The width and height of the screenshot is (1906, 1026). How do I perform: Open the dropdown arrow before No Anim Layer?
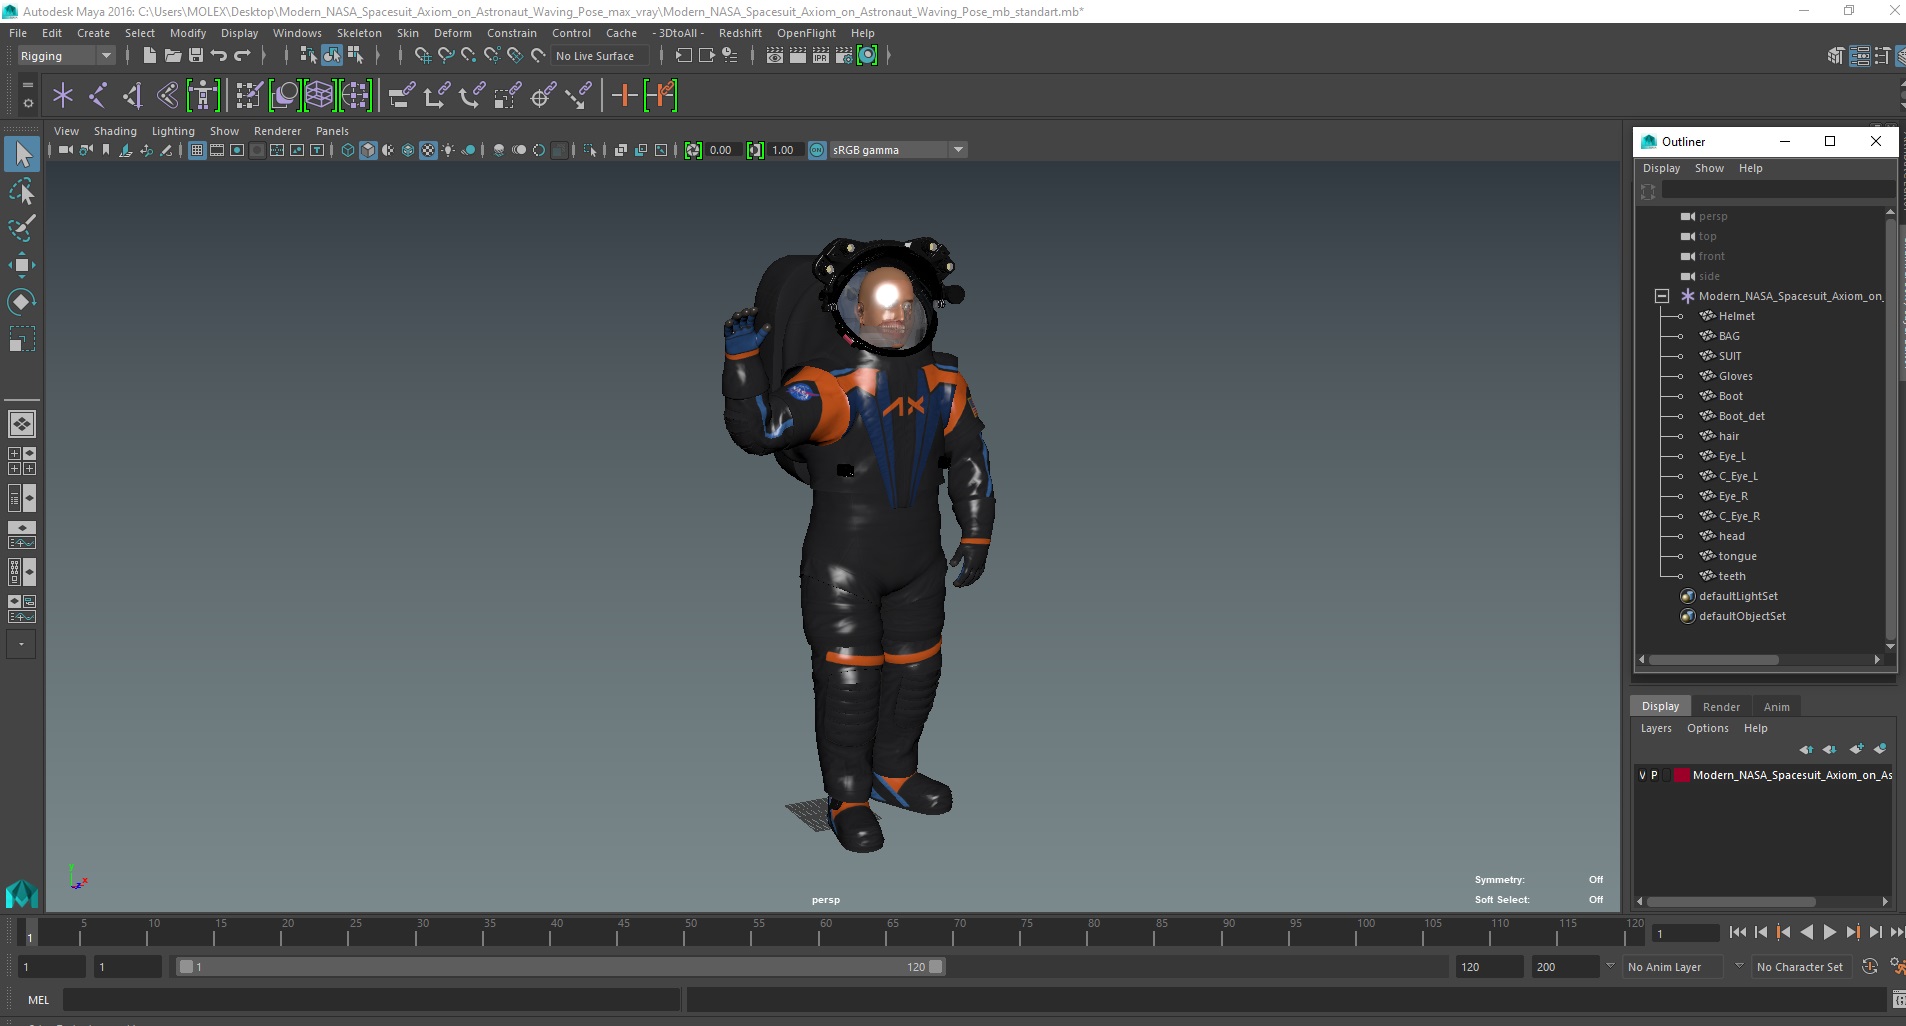click(x=1609, y=966)
